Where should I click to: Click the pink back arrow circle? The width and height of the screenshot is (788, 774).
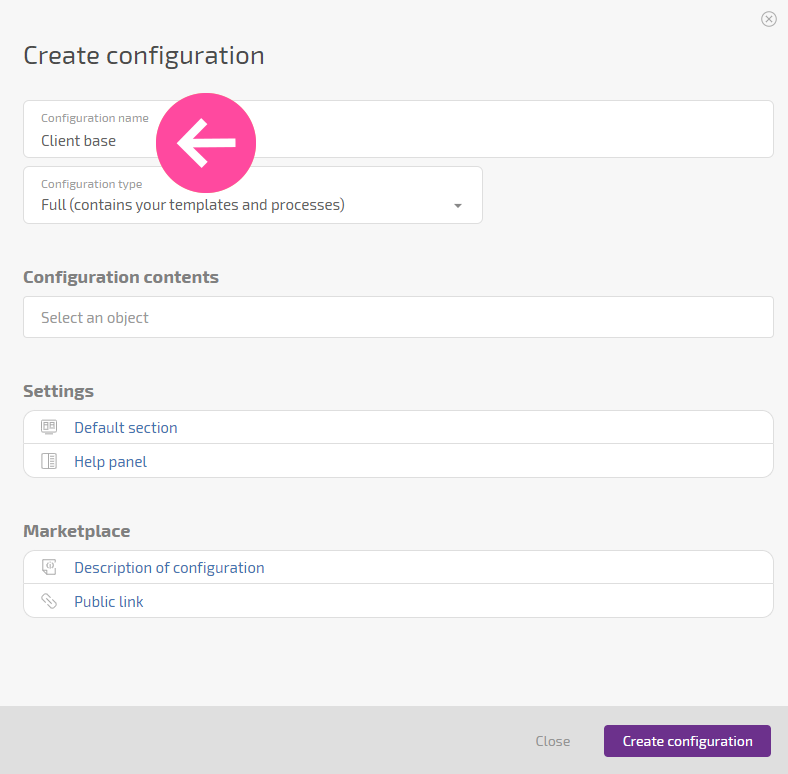(x=206, y=143)
